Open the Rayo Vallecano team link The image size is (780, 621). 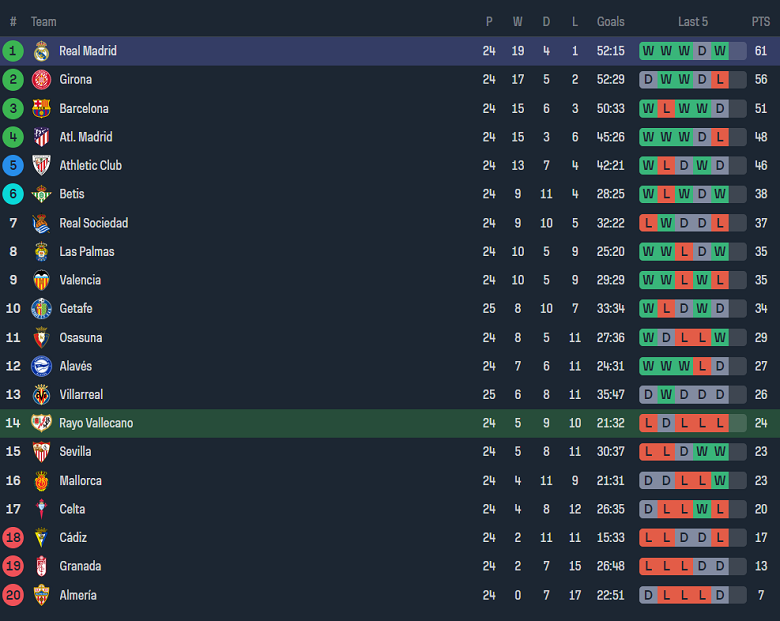[96, 423]
